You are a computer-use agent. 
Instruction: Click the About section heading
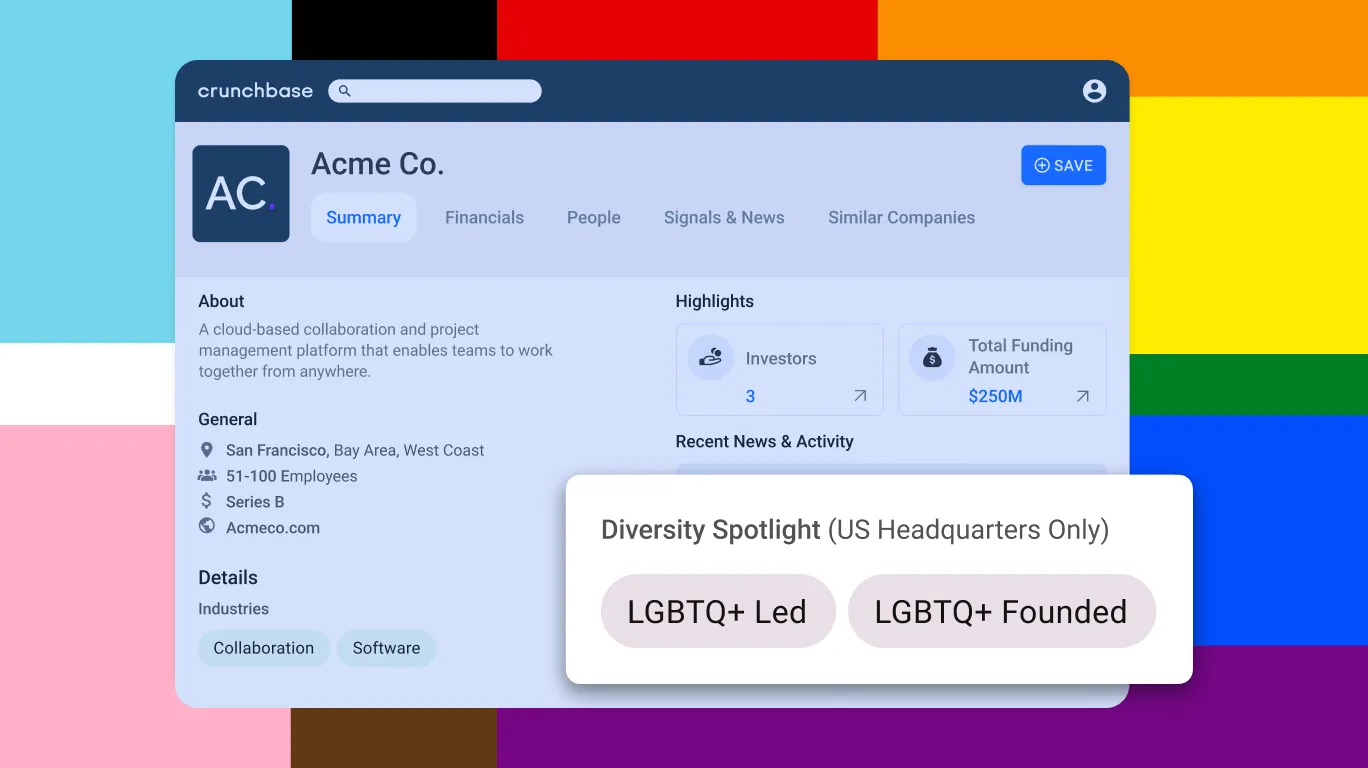(221, 301)
